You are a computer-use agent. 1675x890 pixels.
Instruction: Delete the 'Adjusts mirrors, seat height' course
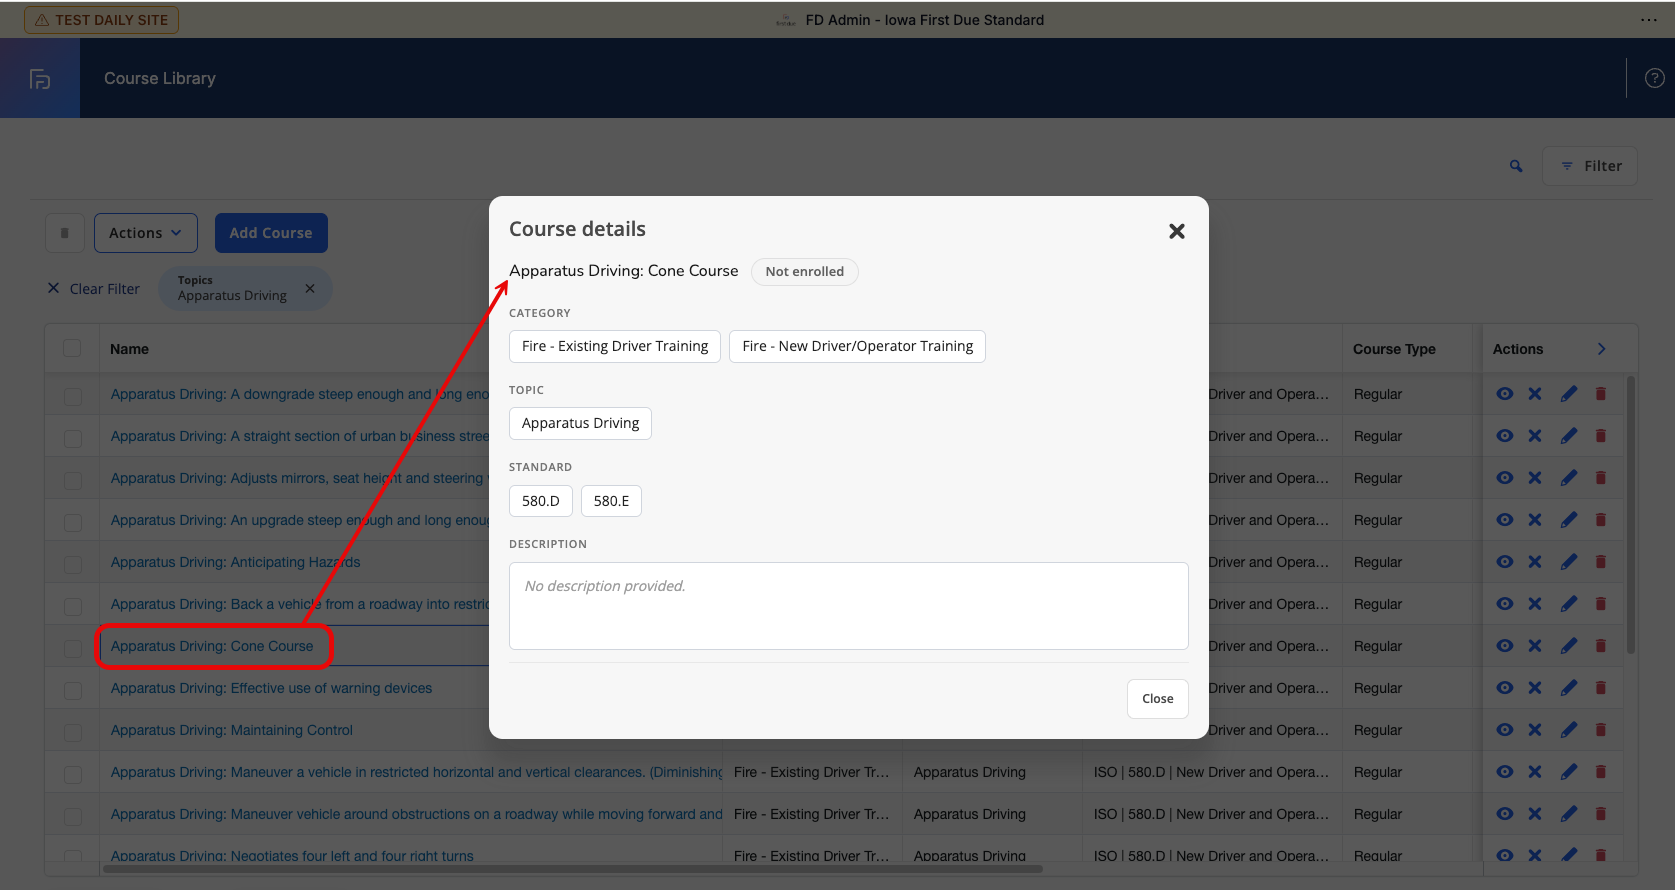[1601, 478]
